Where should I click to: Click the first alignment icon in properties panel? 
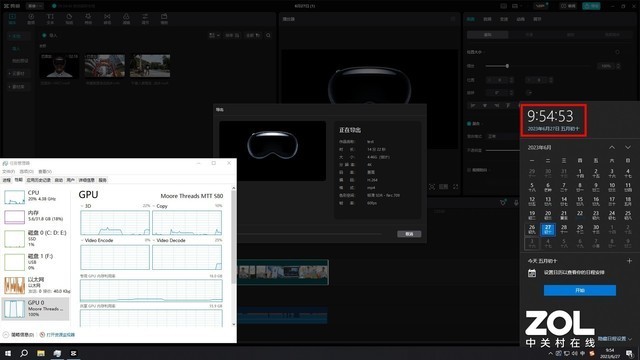473,105
